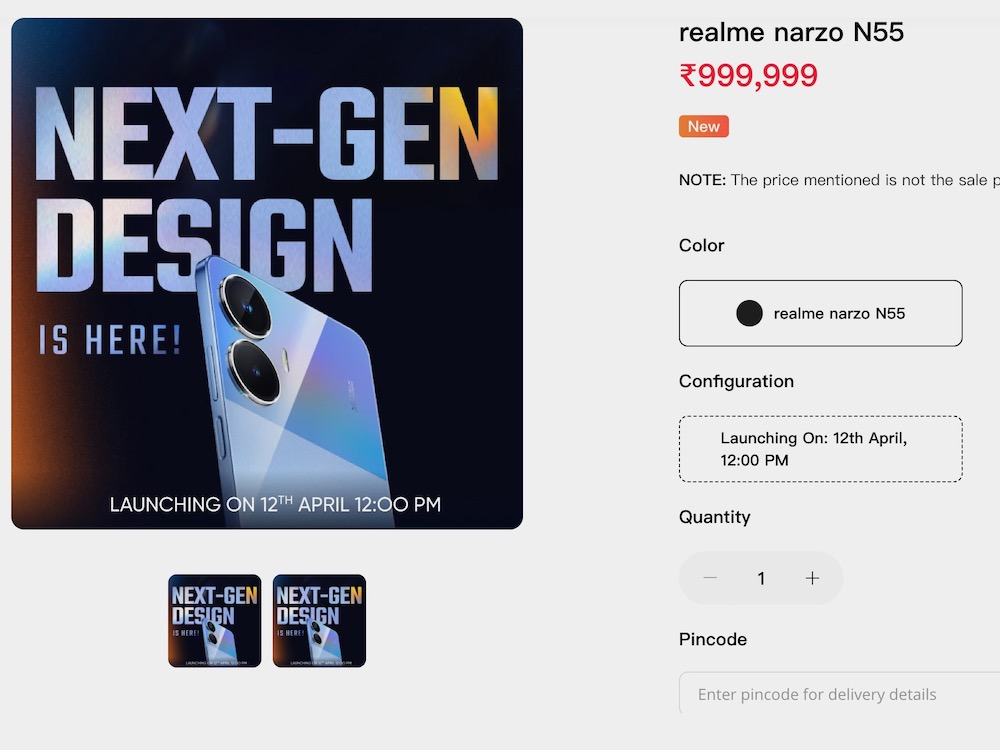Screen dimensions: 1000x750
Task: Open the second product thumbnail image
Action: point(320,621)
